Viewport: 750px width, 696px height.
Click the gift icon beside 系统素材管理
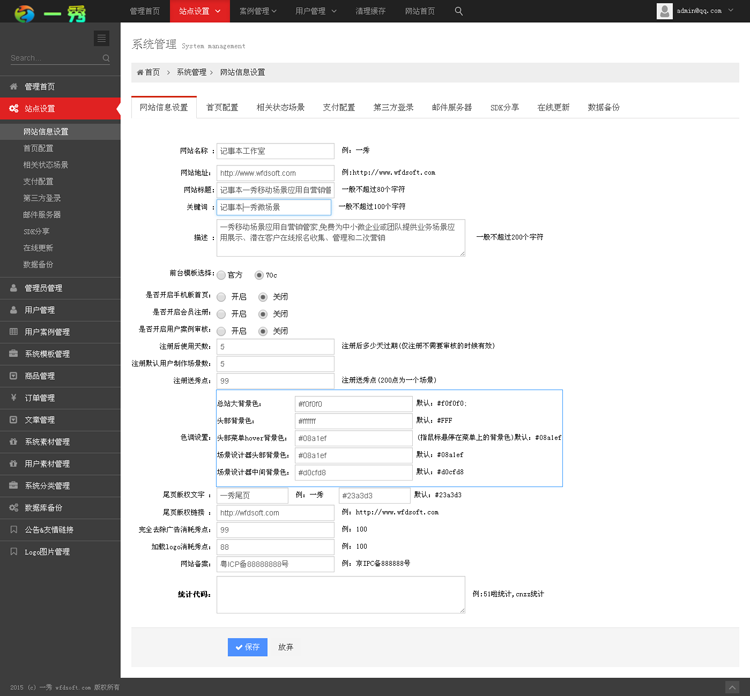(x=13, y=442)
